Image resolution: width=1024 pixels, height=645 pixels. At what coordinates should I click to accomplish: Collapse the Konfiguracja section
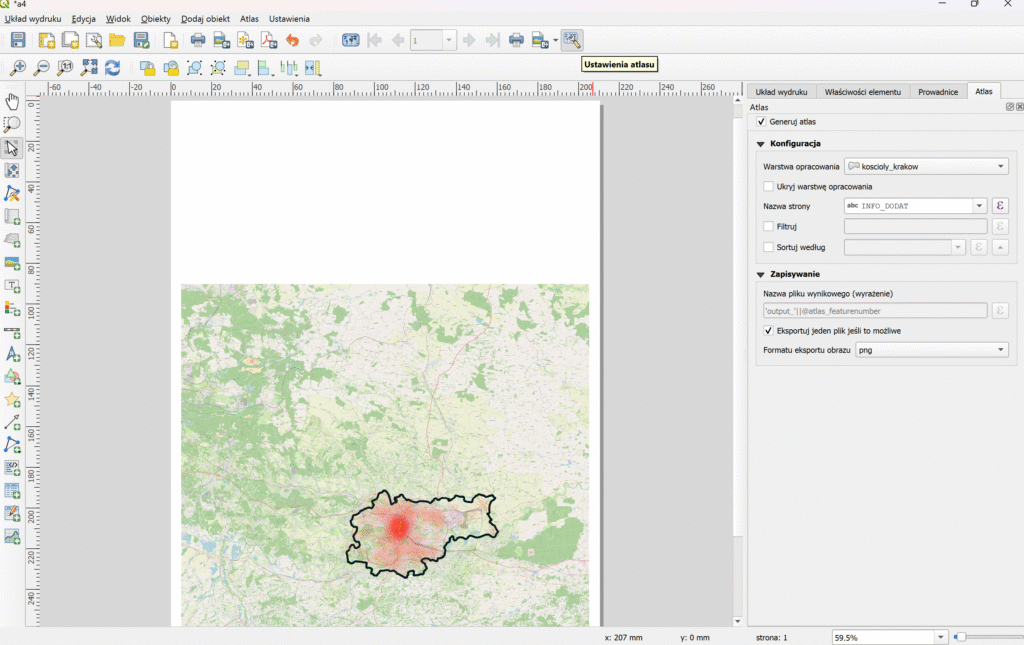click(x=761, y=144)
